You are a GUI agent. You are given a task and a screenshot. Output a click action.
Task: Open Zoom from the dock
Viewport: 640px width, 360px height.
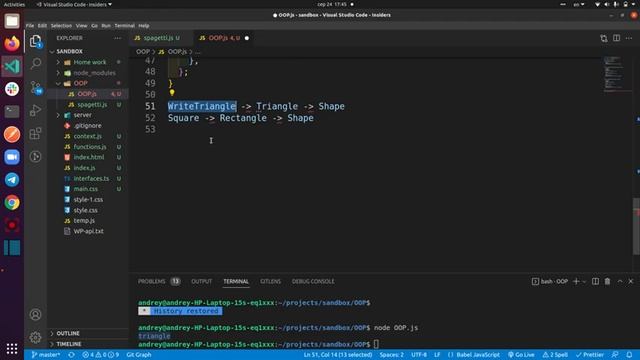(x=12, y=157)
